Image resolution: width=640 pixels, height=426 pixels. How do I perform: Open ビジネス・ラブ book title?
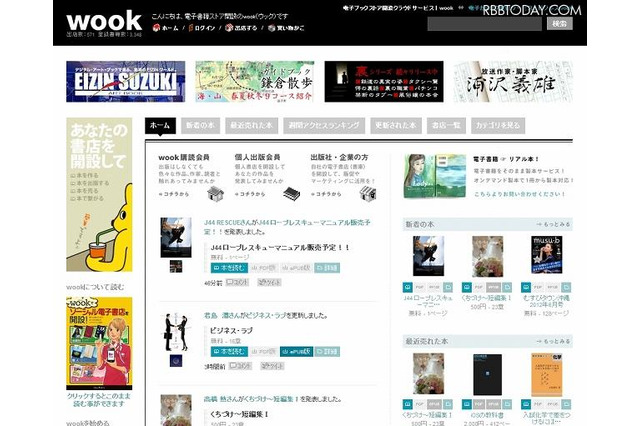click(231, 331)
